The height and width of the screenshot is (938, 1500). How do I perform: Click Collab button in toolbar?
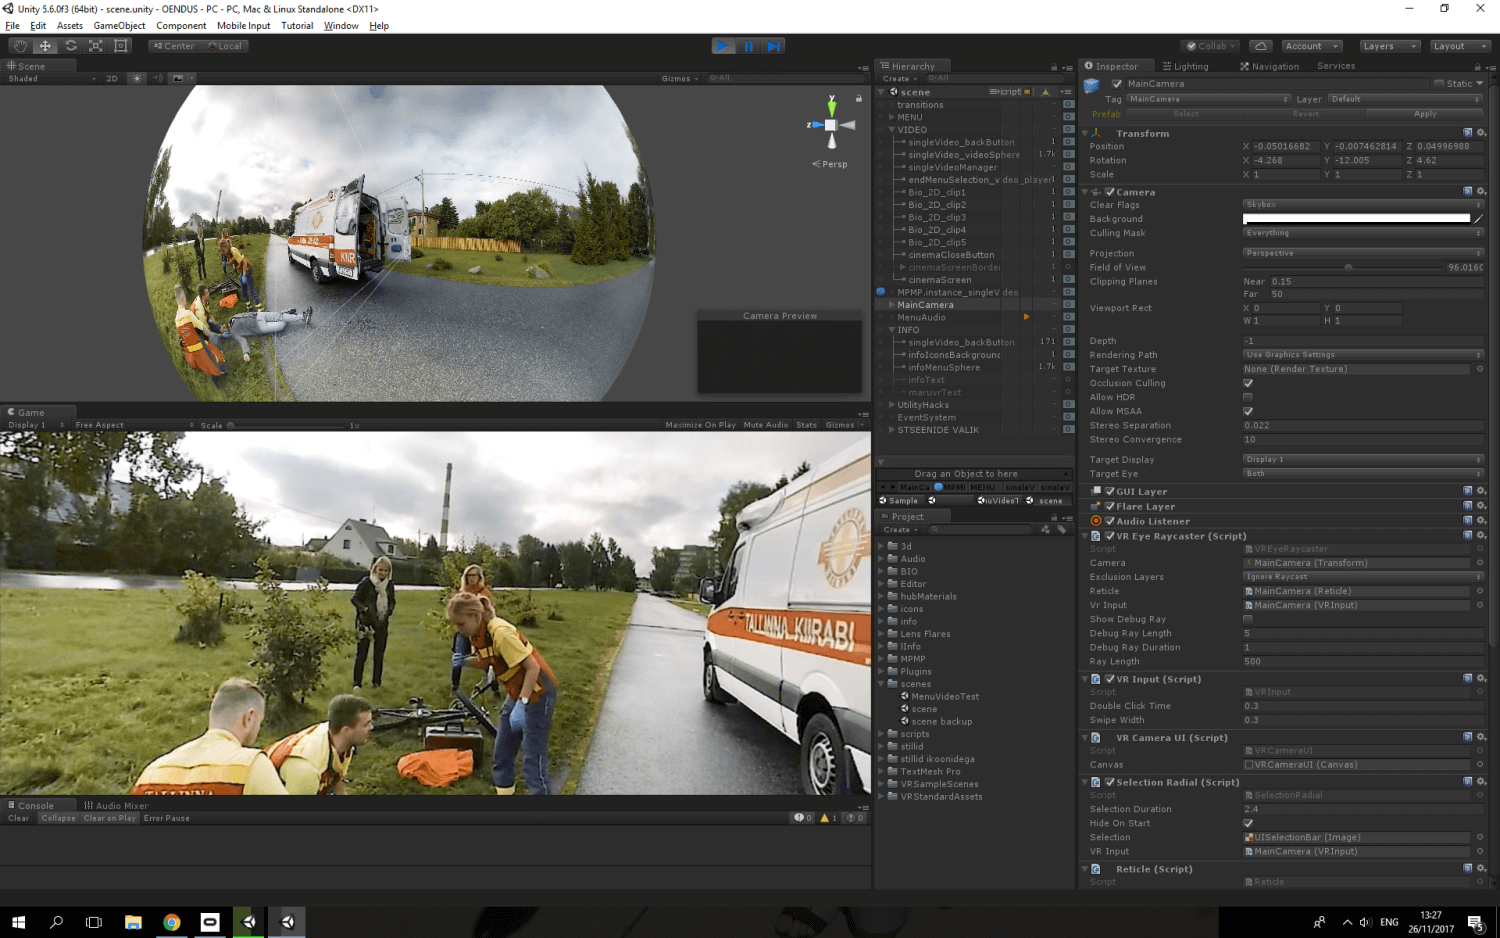[1212, 46]
